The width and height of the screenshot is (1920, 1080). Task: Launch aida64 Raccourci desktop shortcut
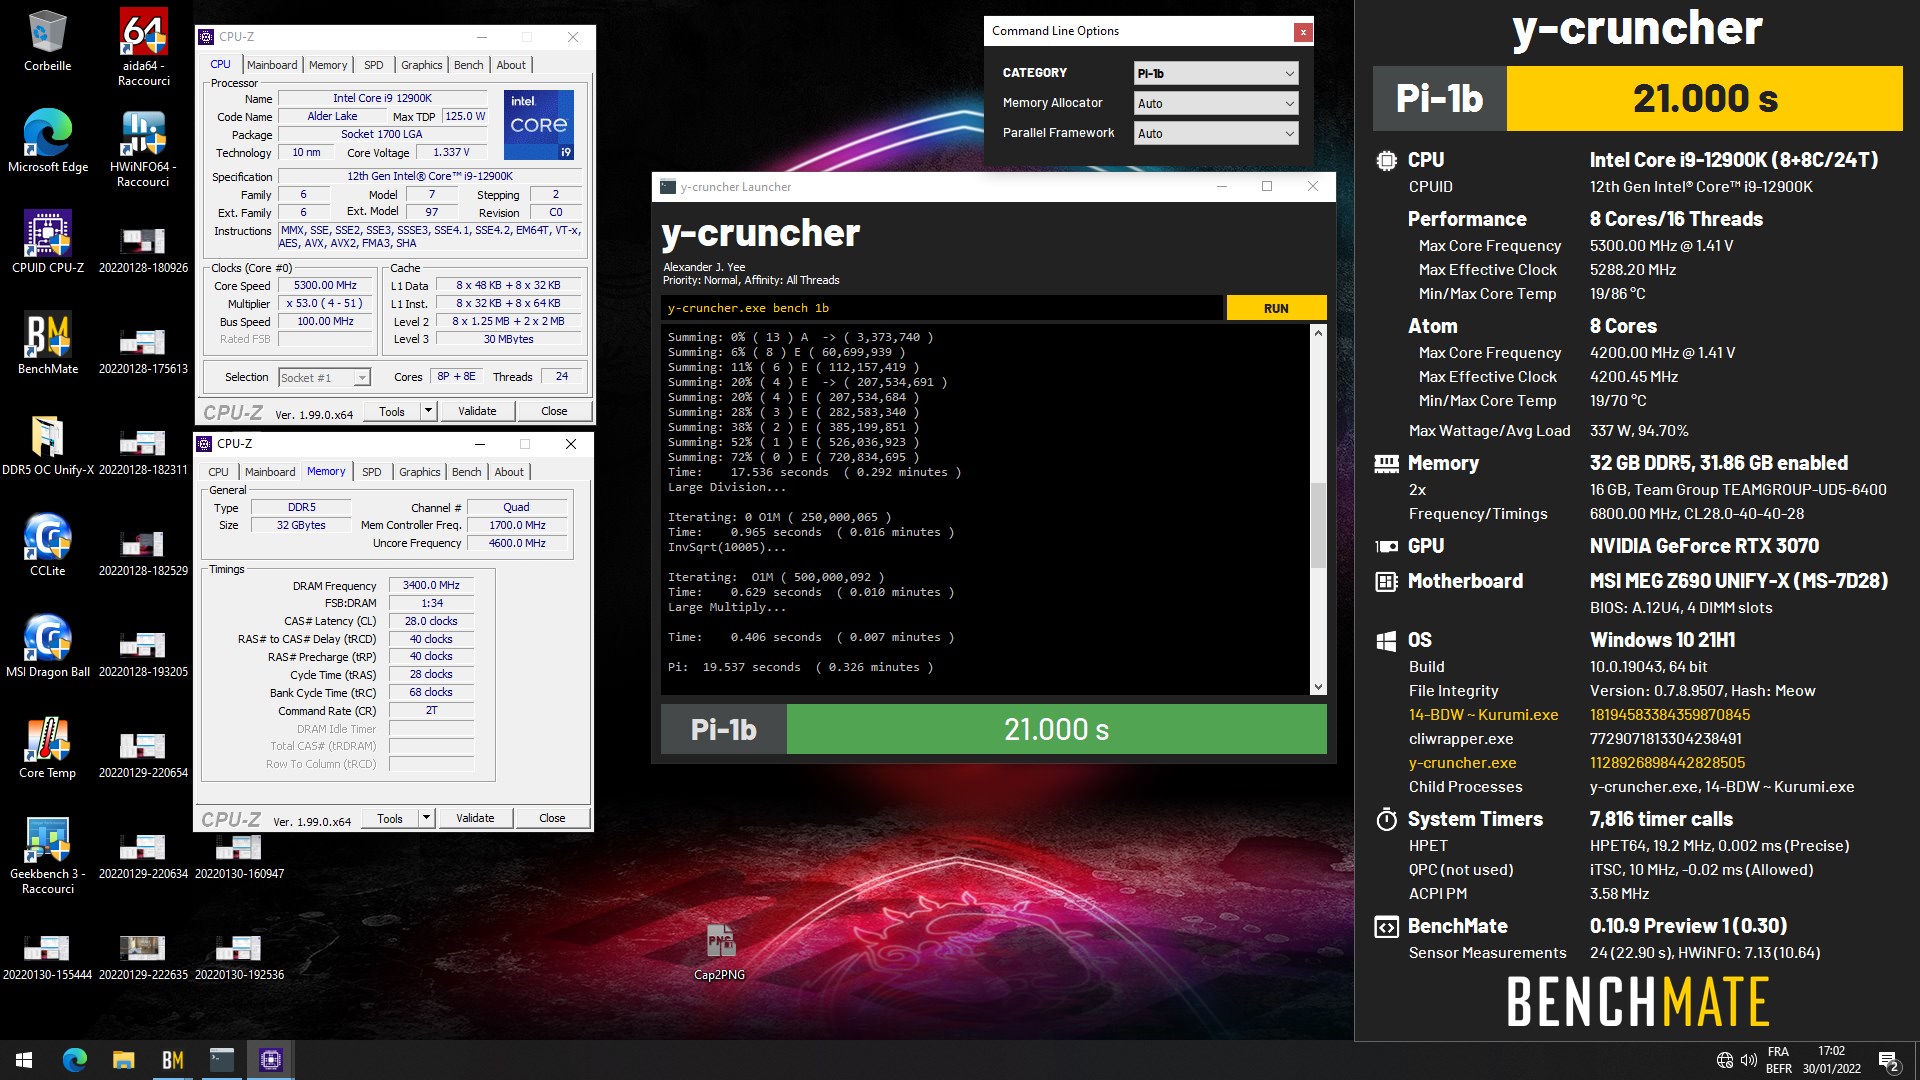tap(143, 47)
